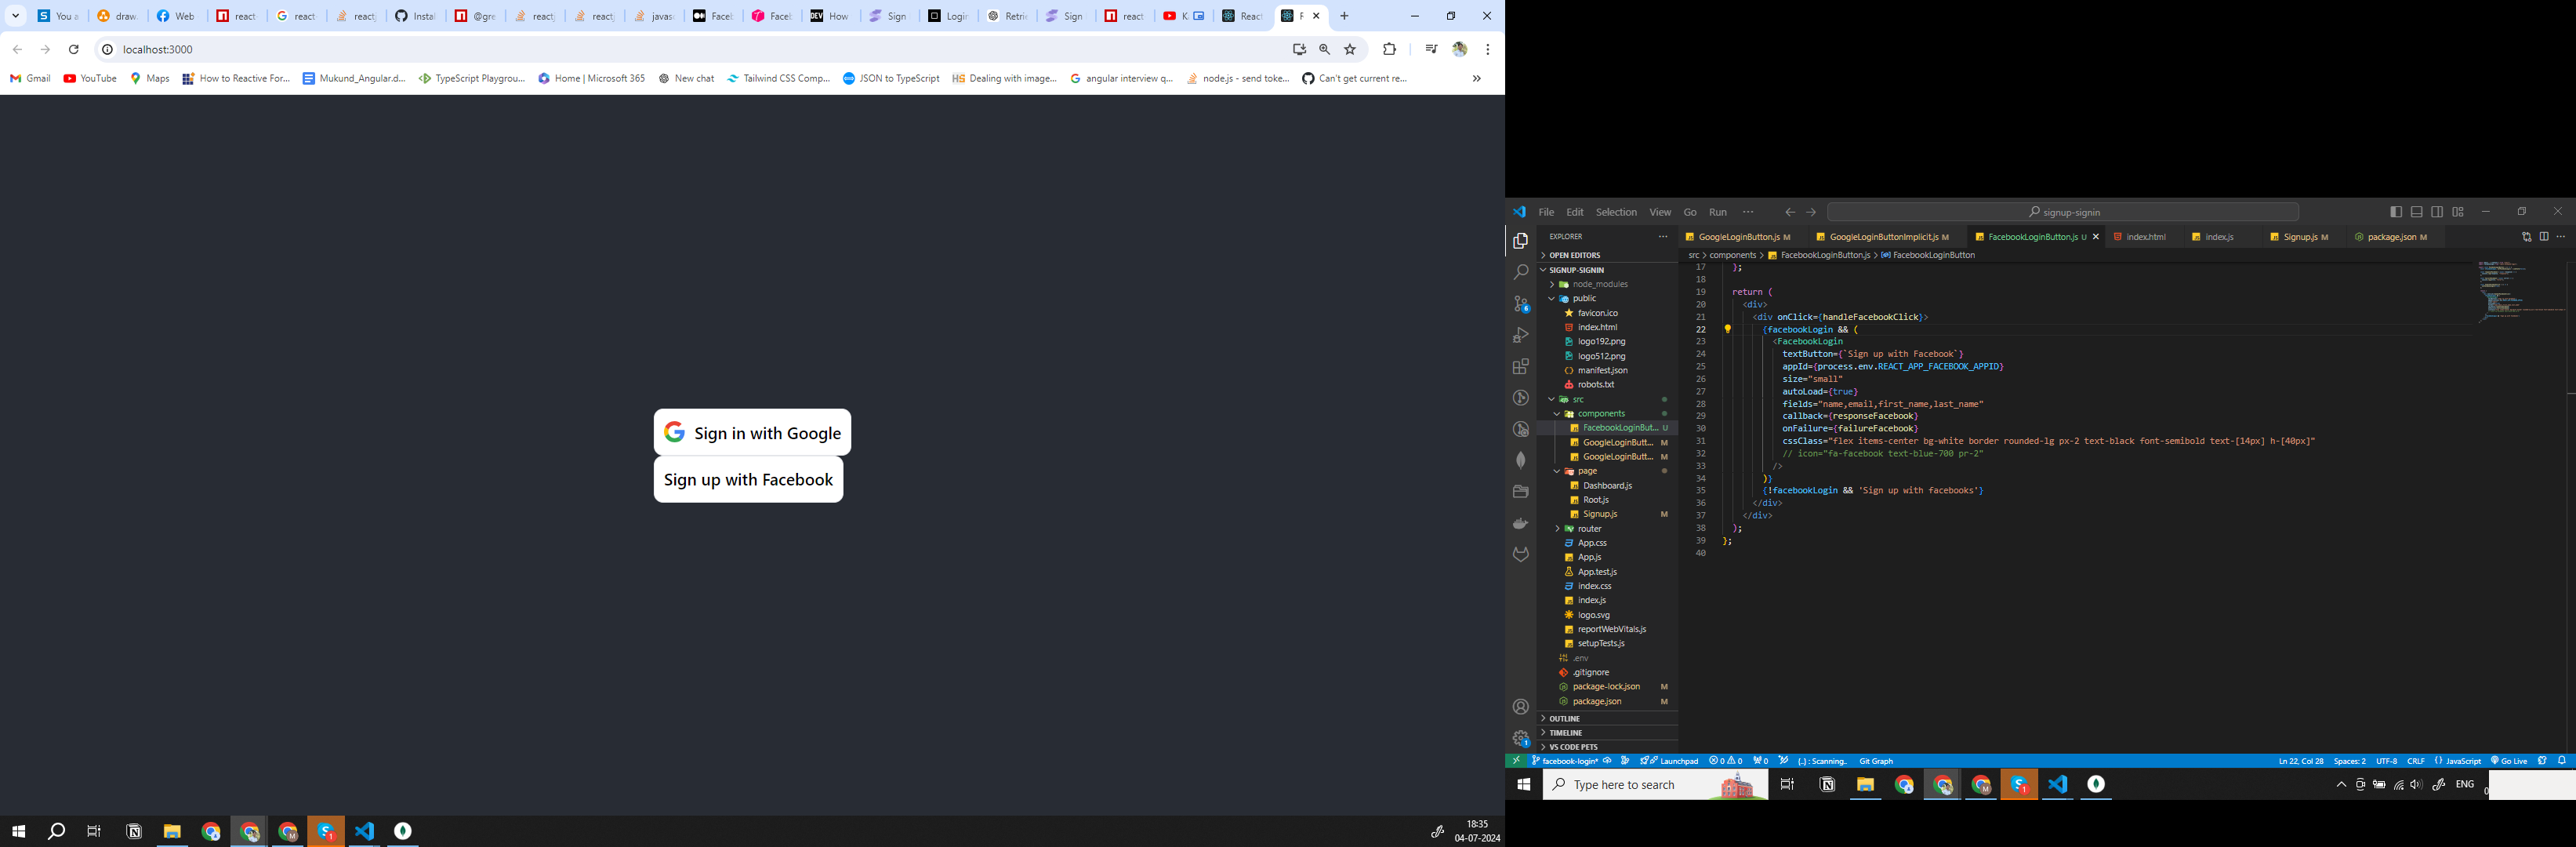Image resolution: width=2576 pixels, height=847 pixels.
Task: Click Chrome profile avatar
Action: pos(1460,49)
